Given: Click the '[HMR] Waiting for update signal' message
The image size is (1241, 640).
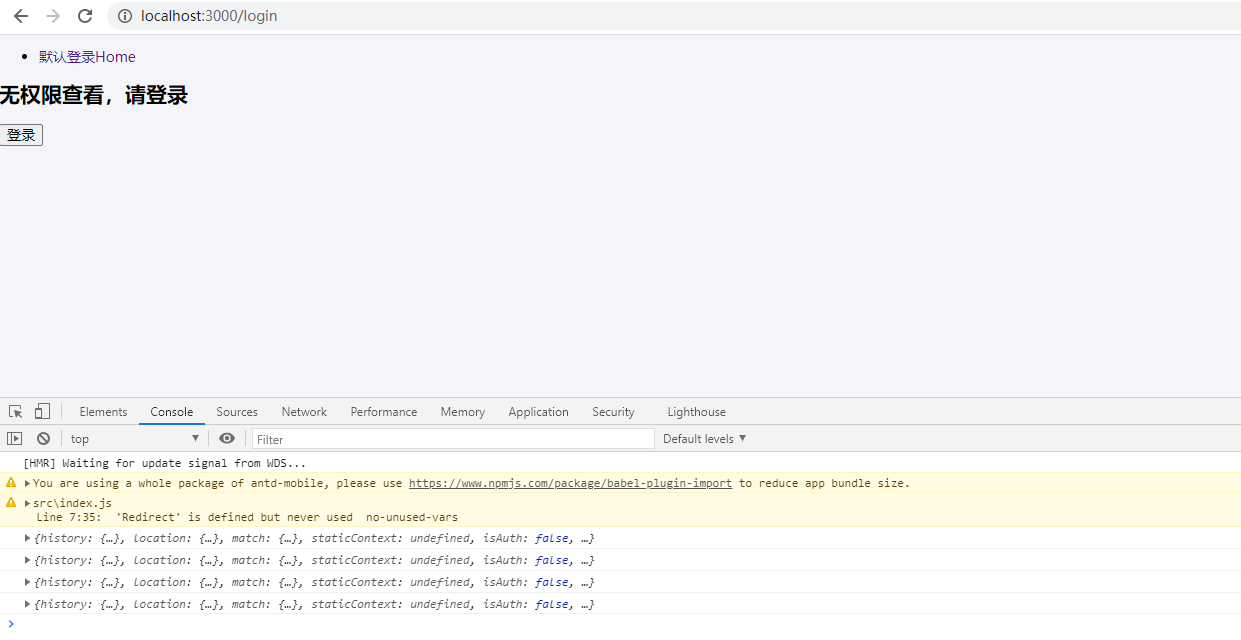Looking at the screenshot, I should coord(164,463).
